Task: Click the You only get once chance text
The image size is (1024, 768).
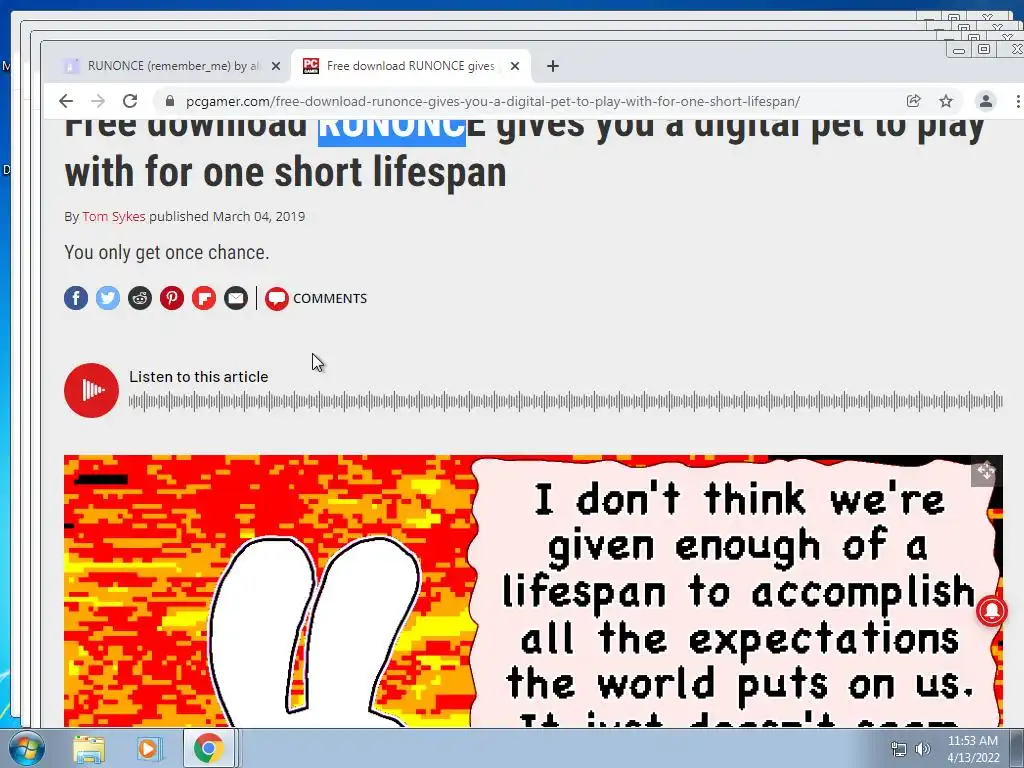Action: pos(167,252)
